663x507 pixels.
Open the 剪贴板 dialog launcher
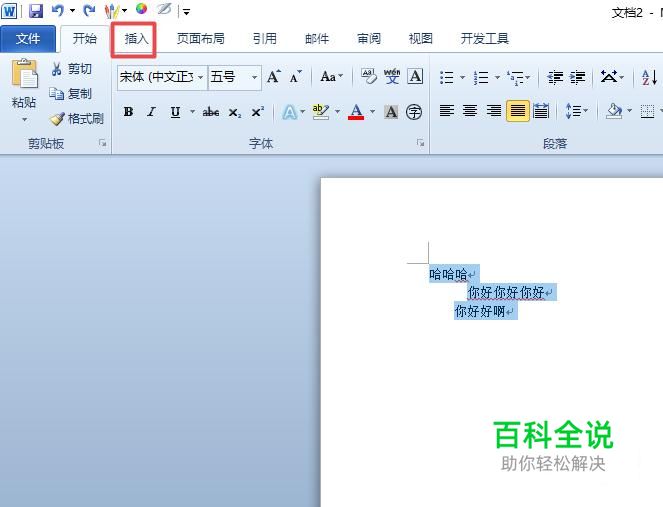click(102, 143)
